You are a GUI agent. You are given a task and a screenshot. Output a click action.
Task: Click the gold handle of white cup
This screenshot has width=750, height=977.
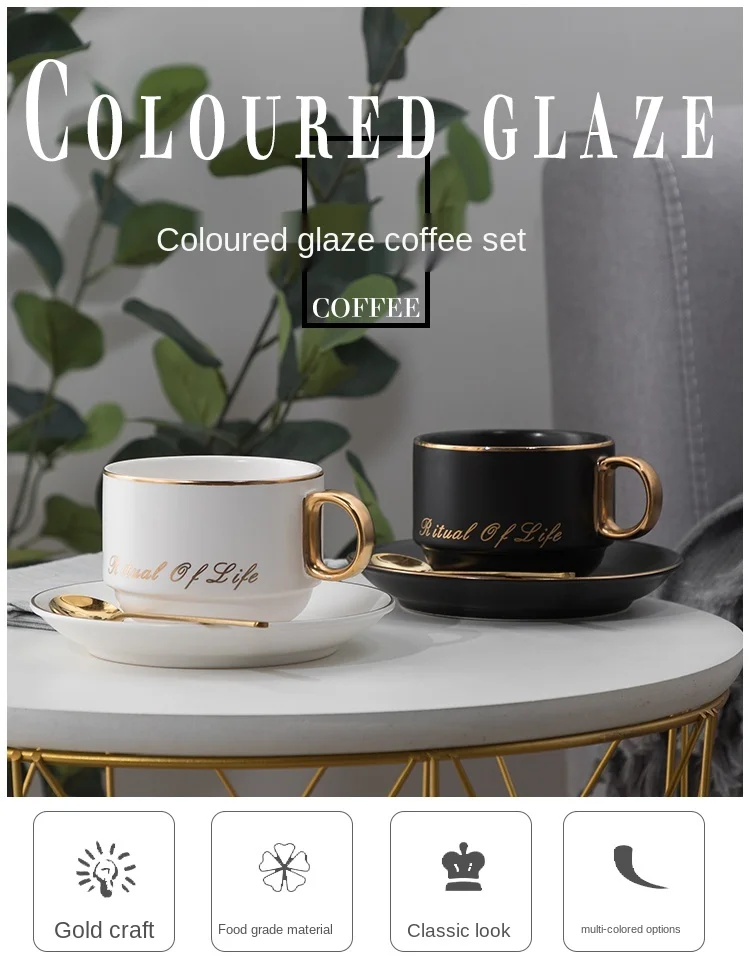[x=339, y=536]
